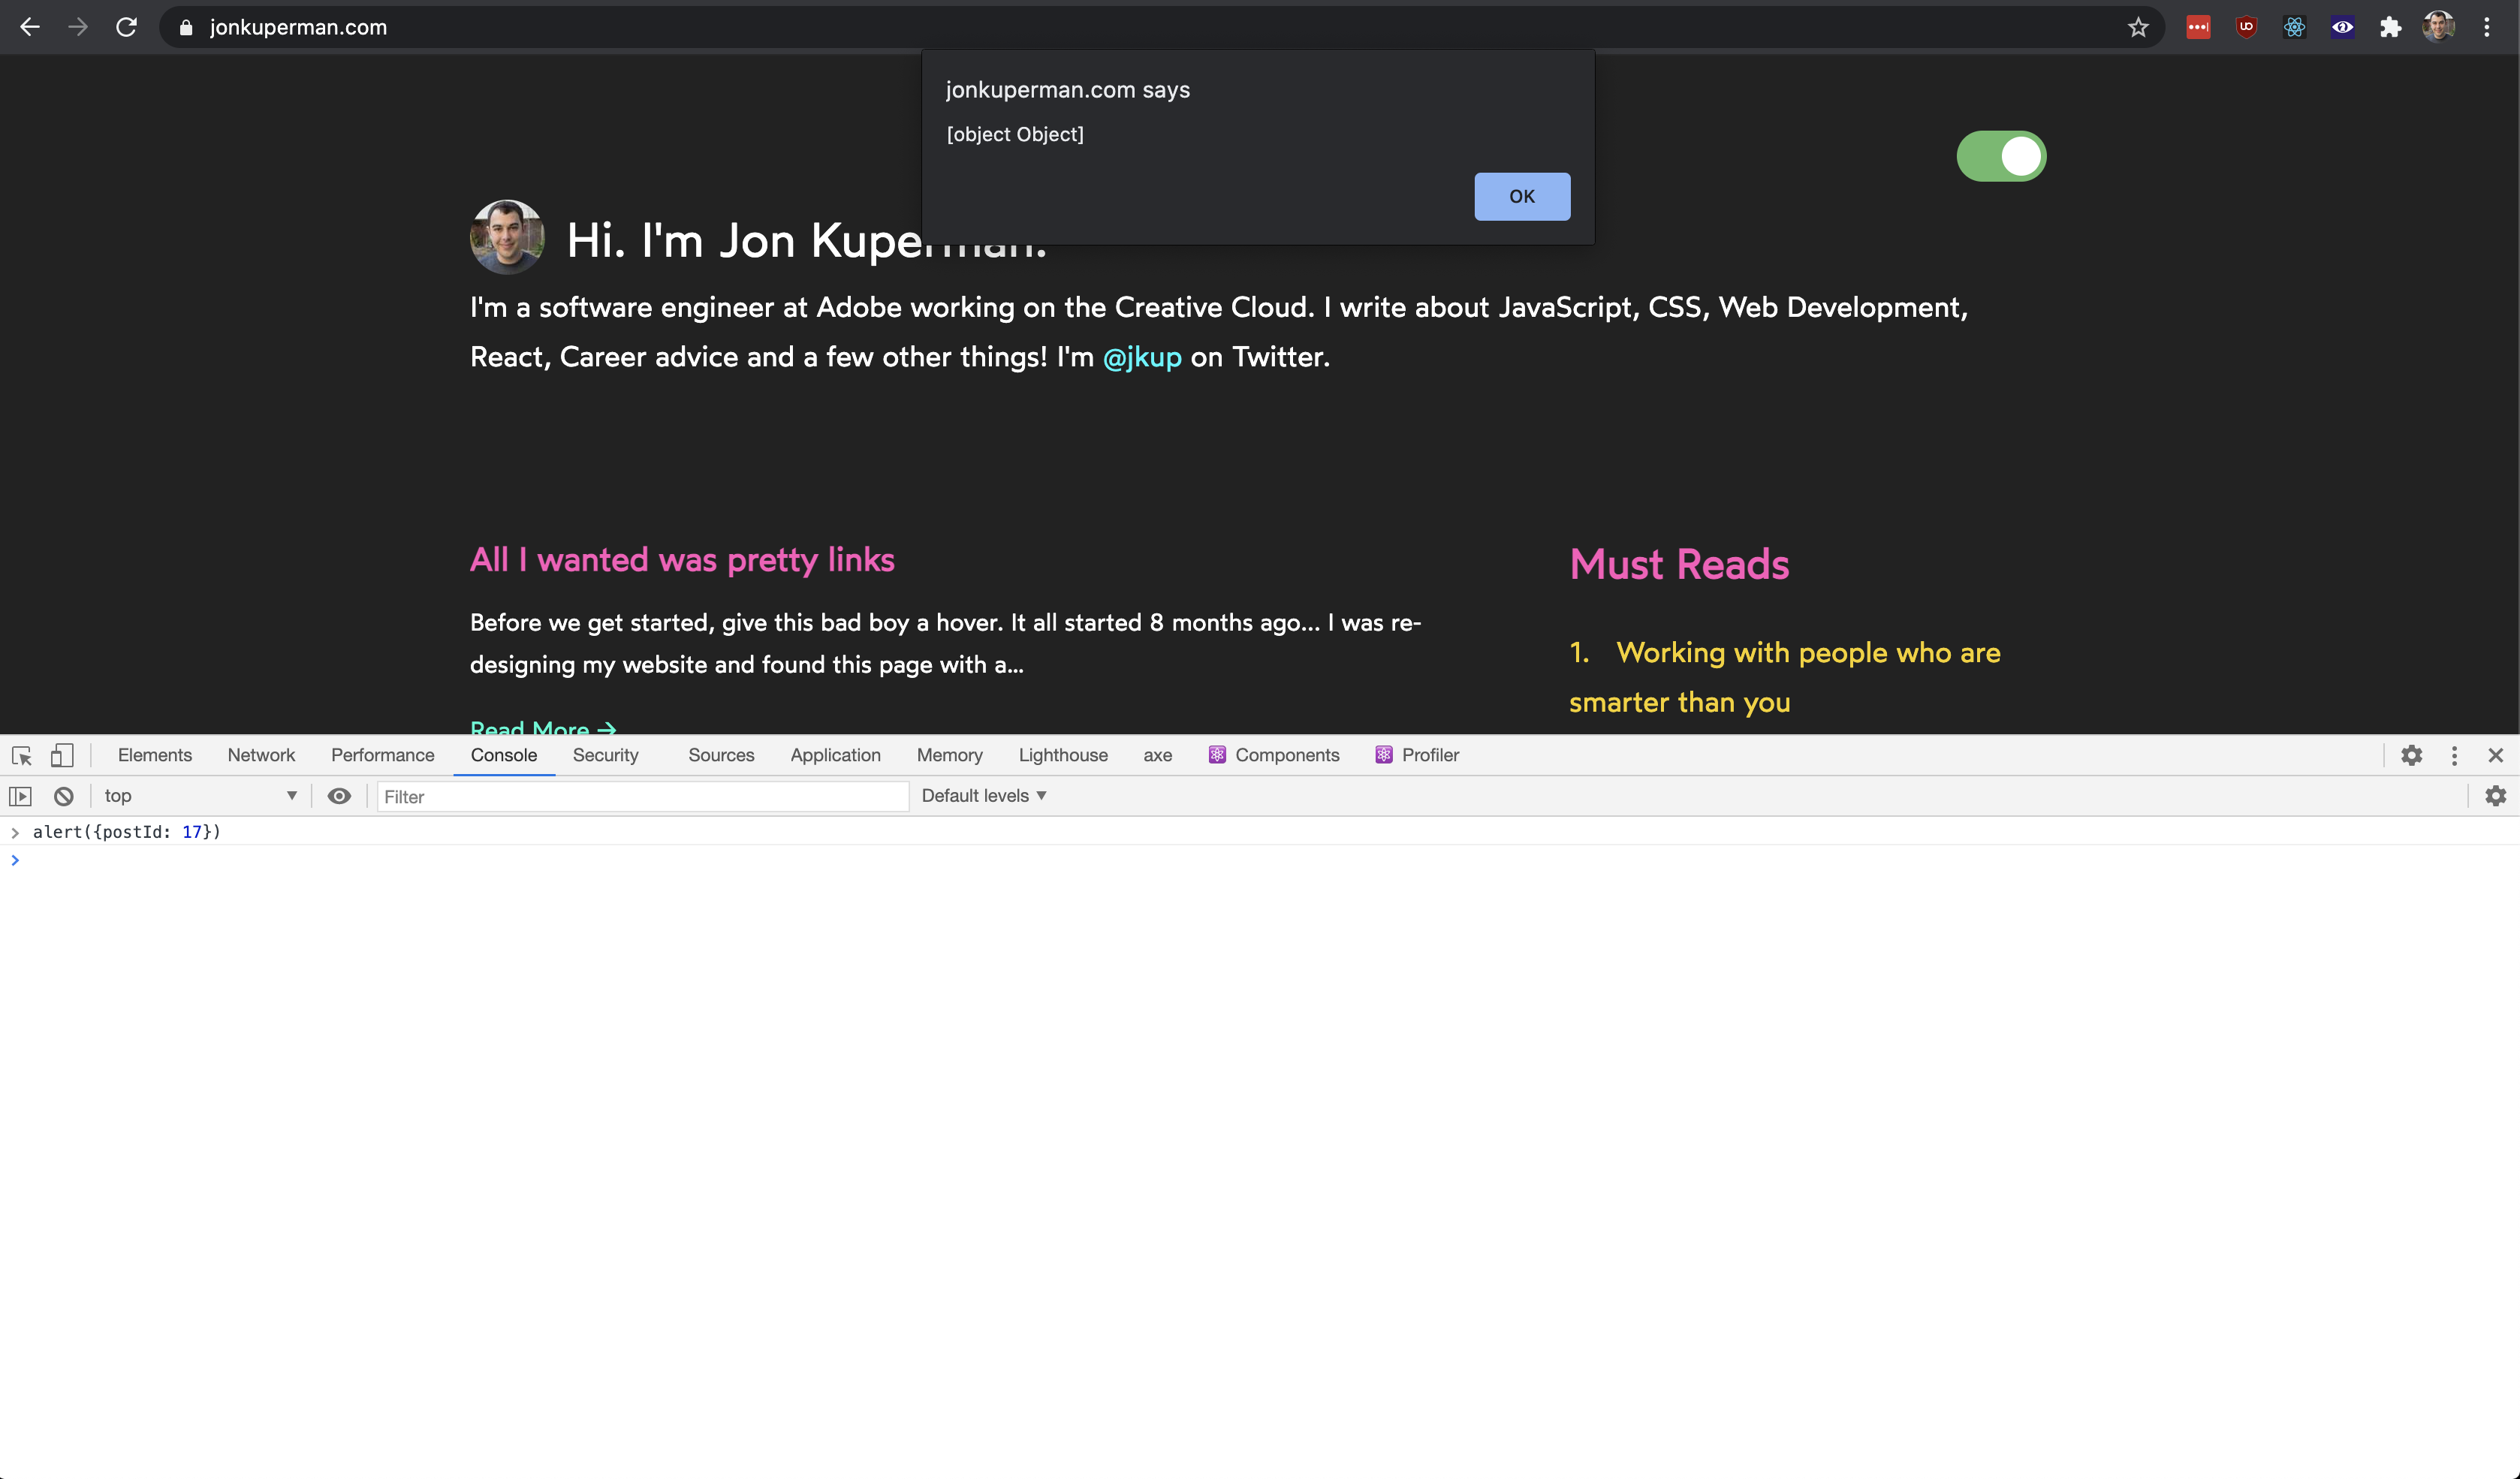Click the 'Must Reads' heading

coord(1679,565)
